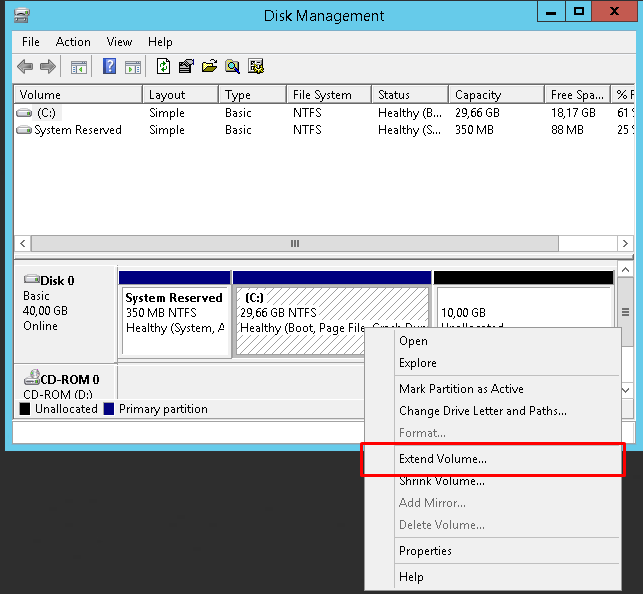Open the Help menu in menu bar
This screenshot has height=594, width=643.
click(x=160, y=42)
